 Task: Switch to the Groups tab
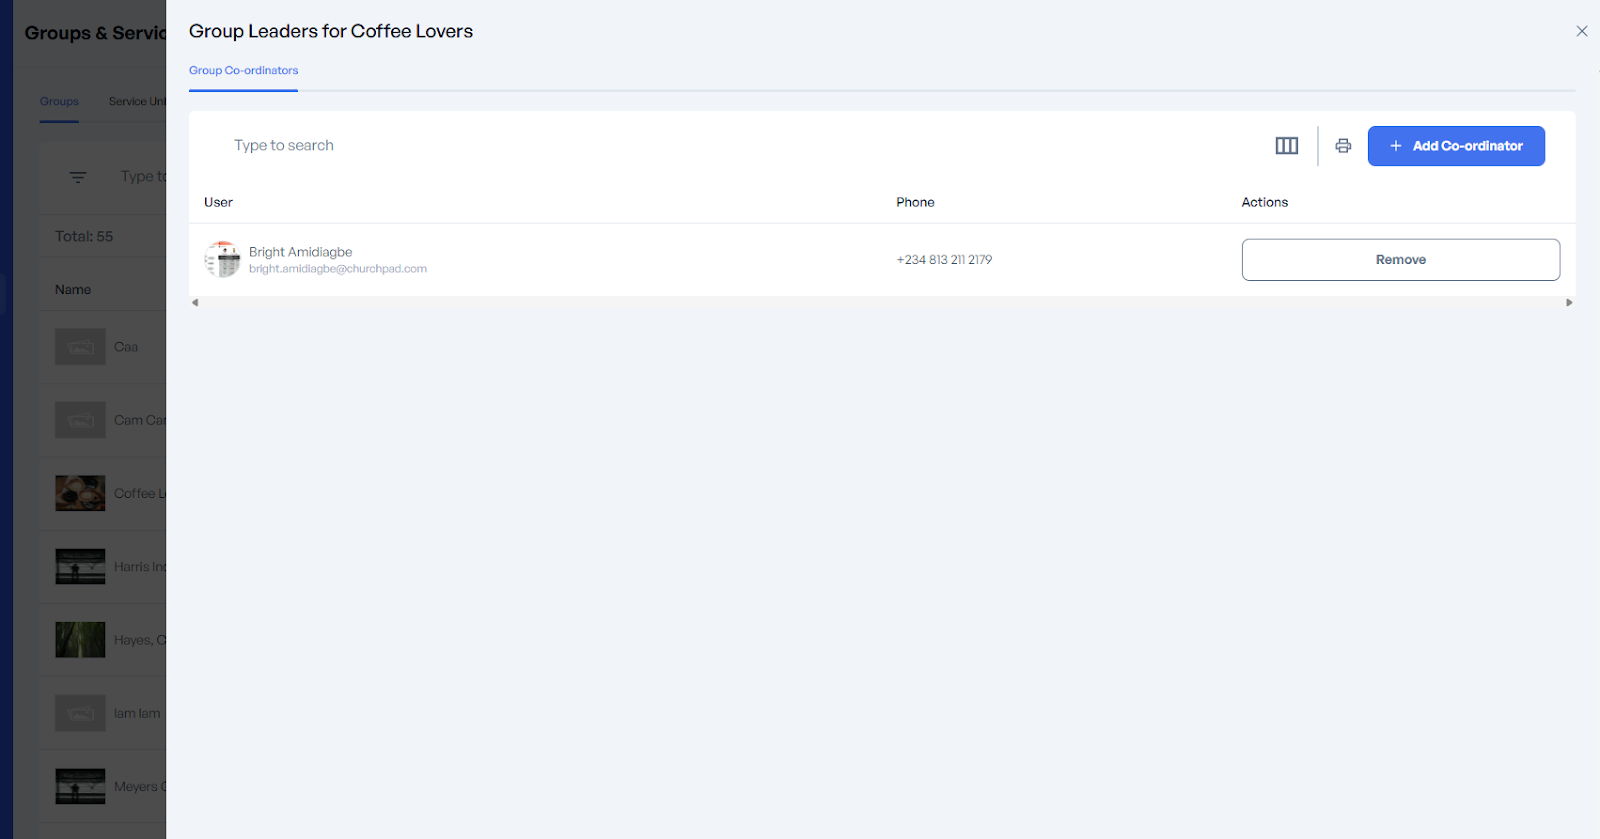[x=59, y=102]
